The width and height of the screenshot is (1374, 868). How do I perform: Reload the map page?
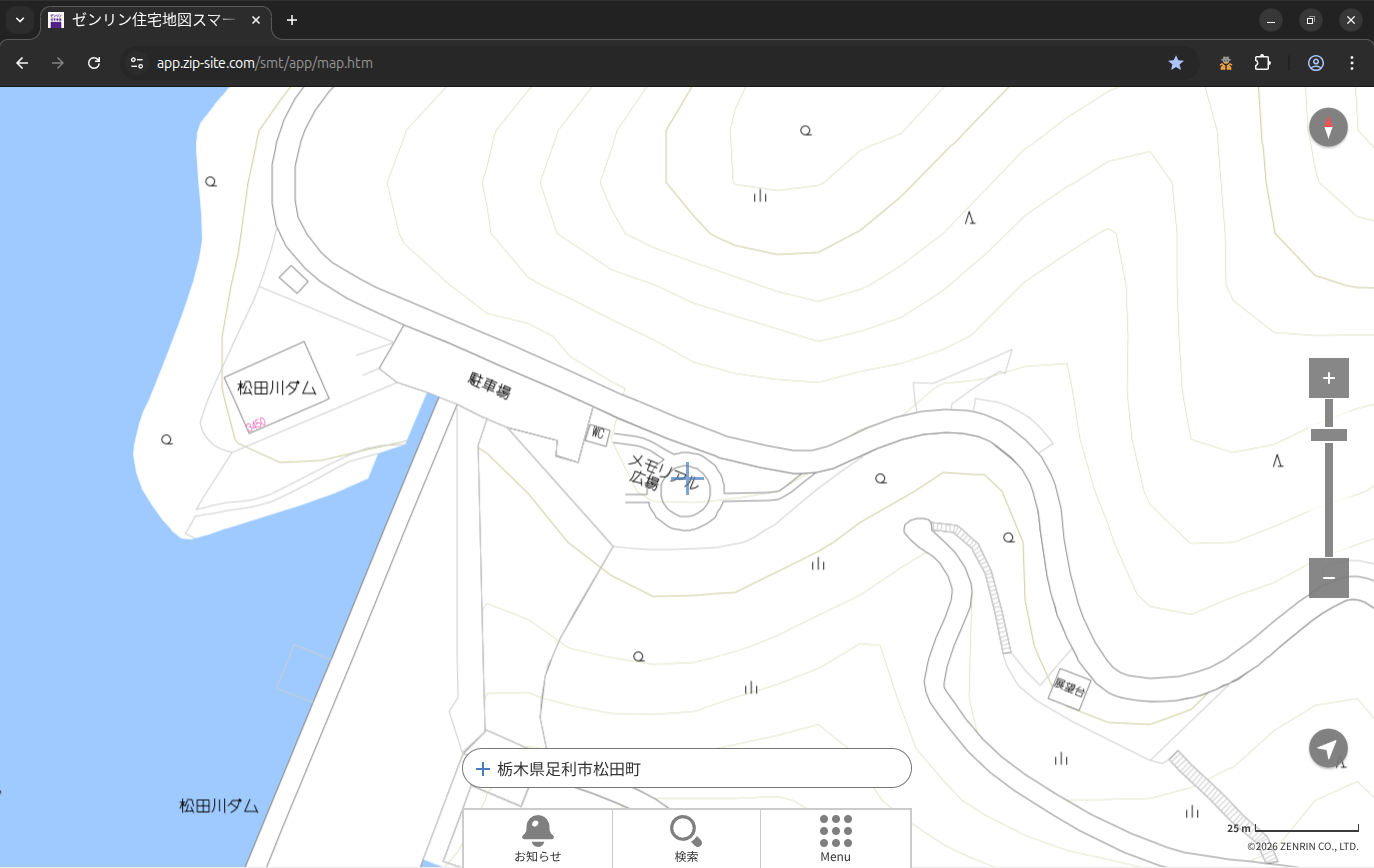[94, 63]
